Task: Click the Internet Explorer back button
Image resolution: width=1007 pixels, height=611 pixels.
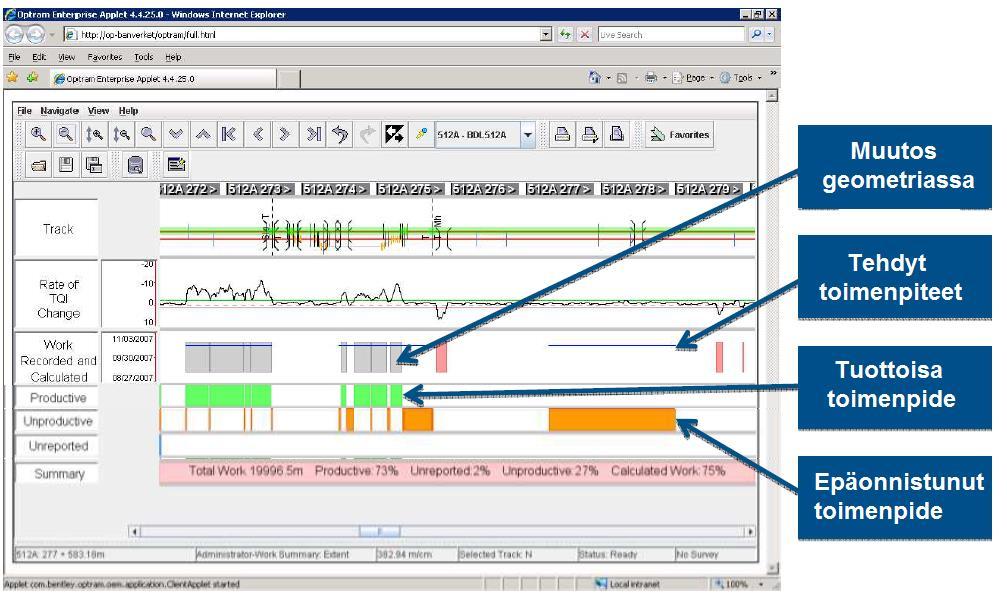Action: [x=14, y=34]
